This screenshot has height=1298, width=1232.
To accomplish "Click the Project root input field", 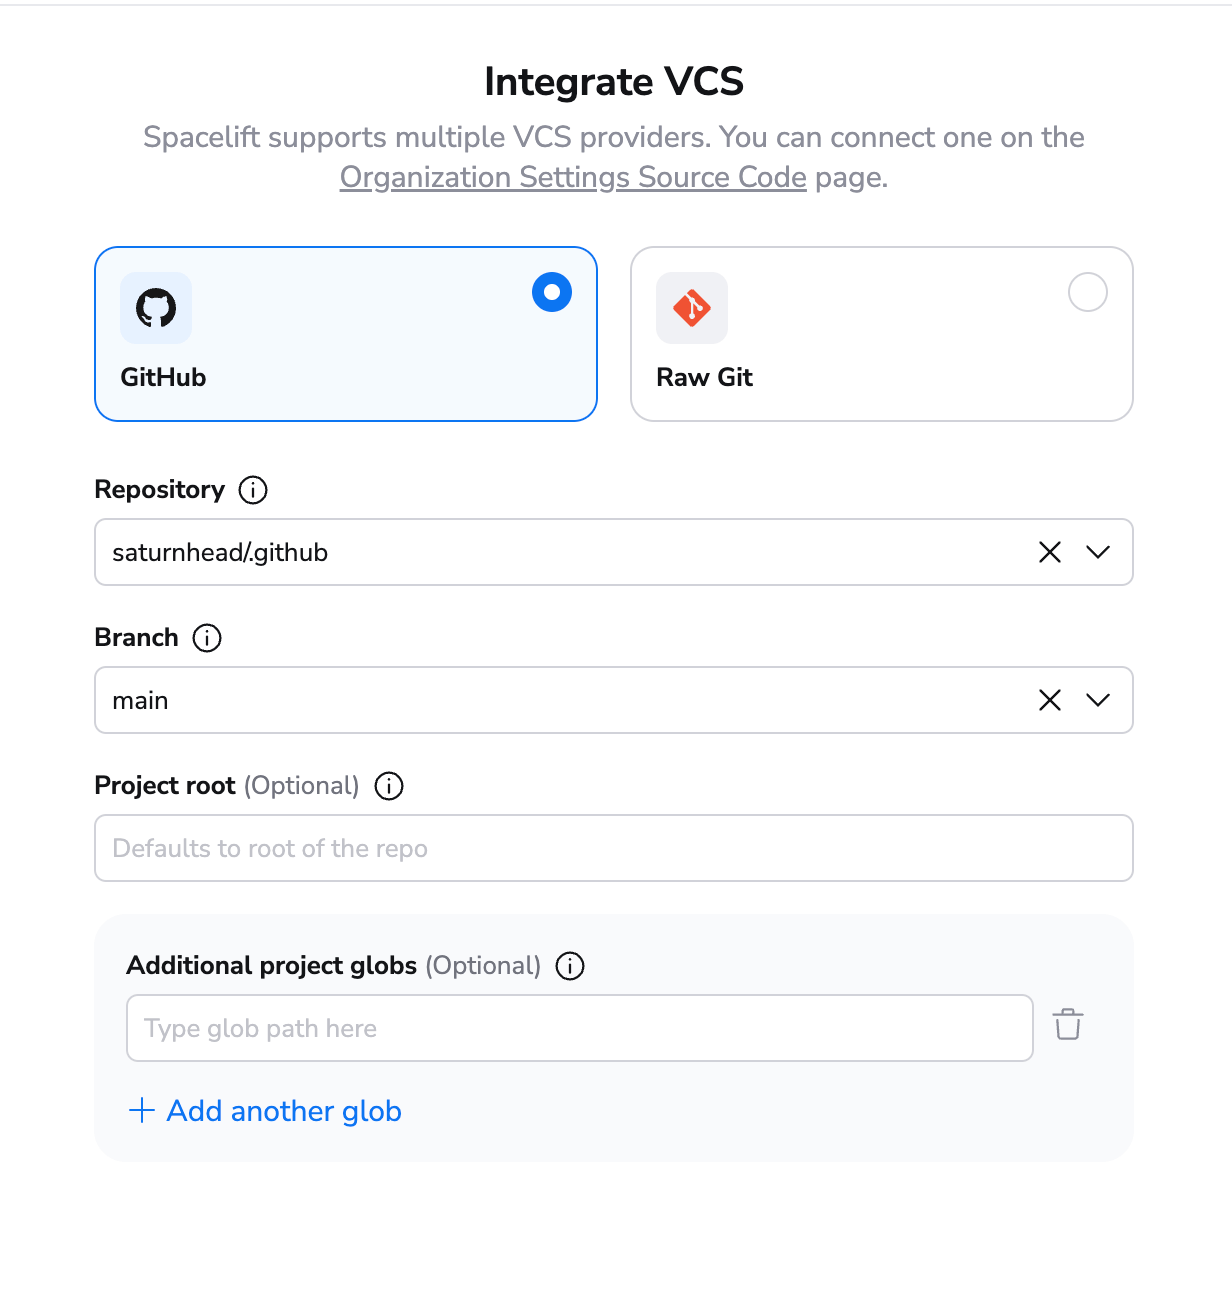I will click(613, 848).
